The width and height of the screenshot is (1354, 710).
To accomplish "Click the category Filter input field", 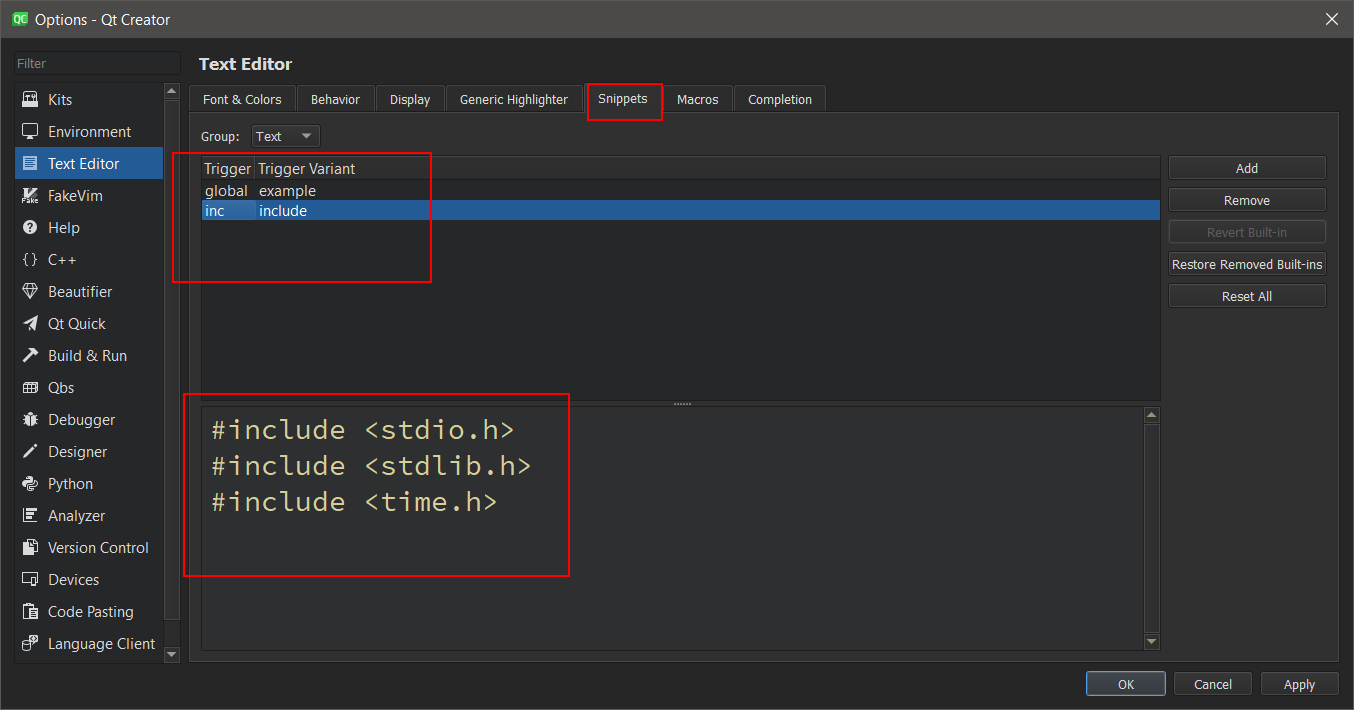I will pos(97,63).
